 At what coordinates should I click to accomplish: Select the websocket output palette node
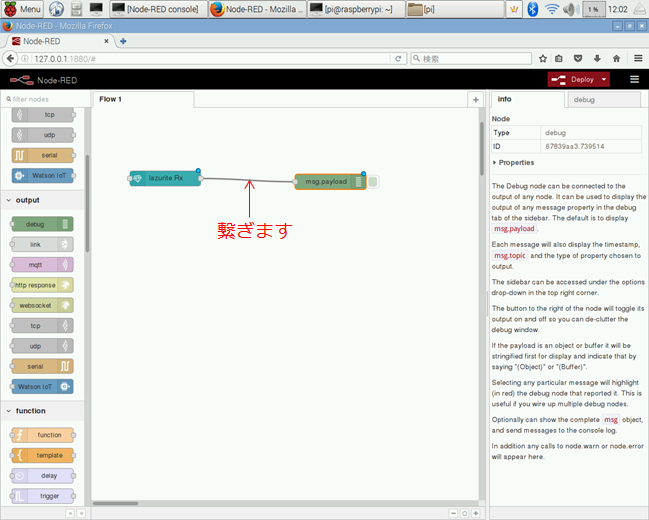[x=43, y=305]
